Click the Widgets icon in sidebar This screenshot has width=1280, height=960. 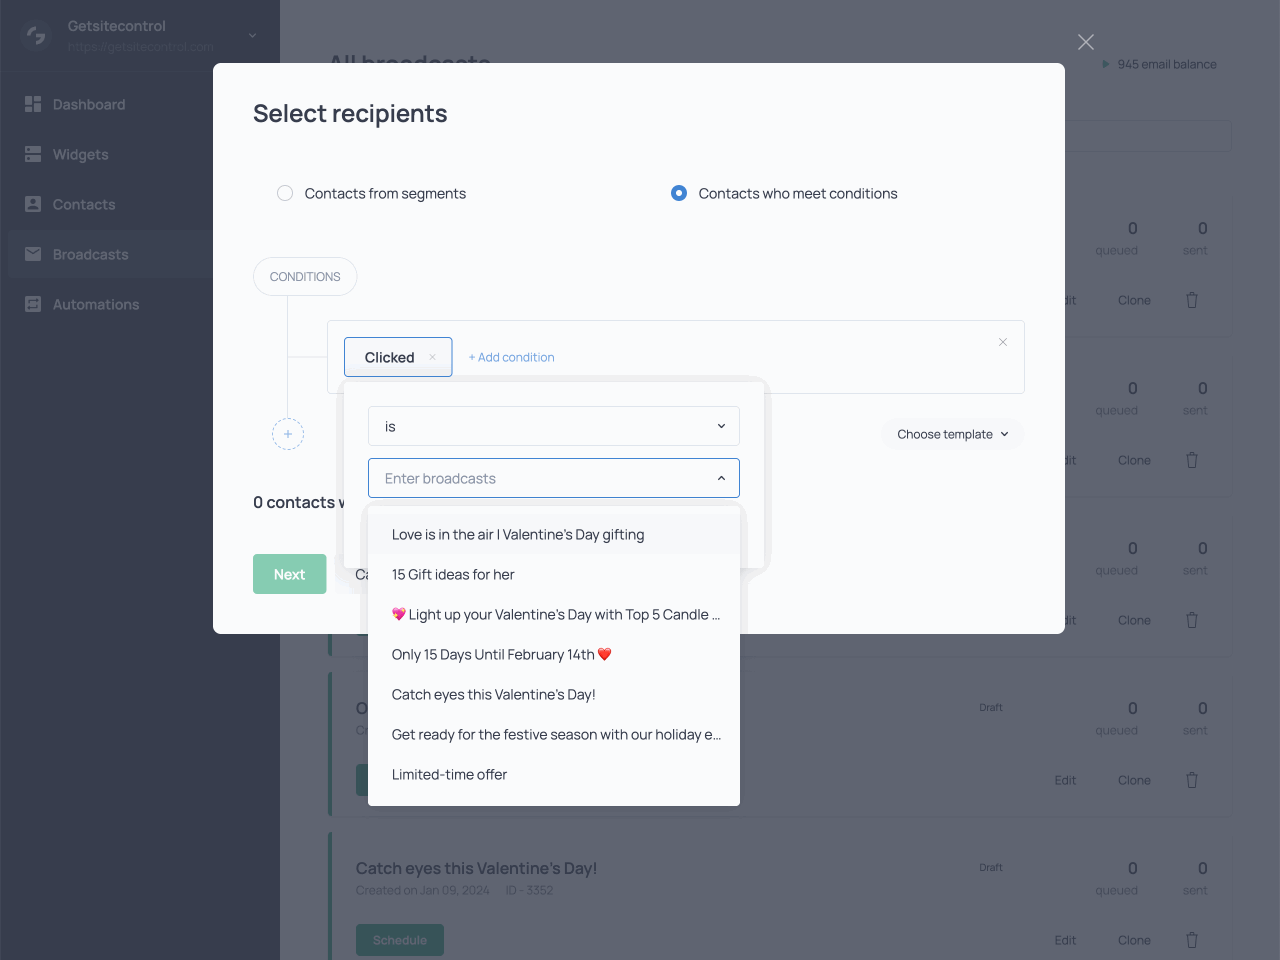tap(33, 154)
